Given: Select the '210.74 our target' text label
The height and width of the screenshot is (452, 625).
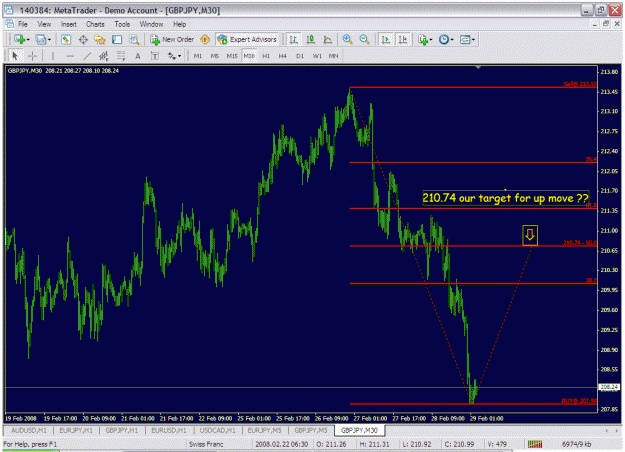Looking at the screenshot, I should 505,198.
